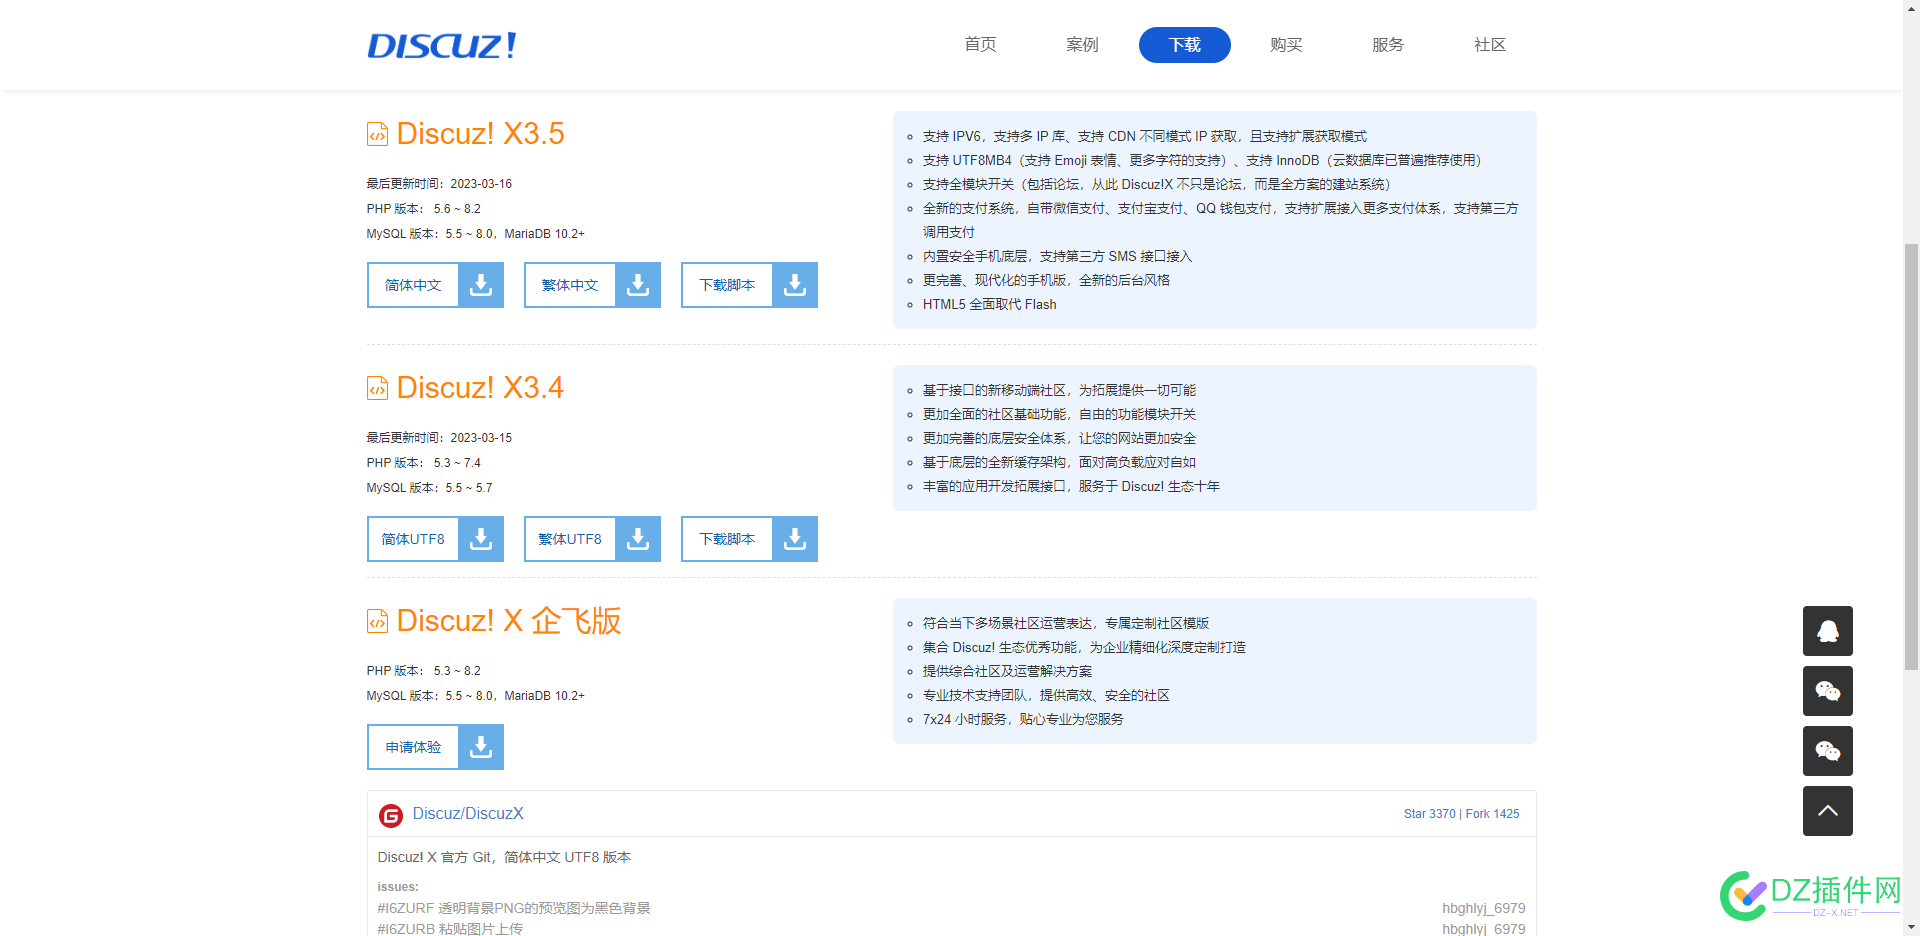Viewport: 1920px width, 936px height.
Task: Open issue #I6ZURF 透明背景PNG的预览图为黑色背景
Action: point(514,908)
